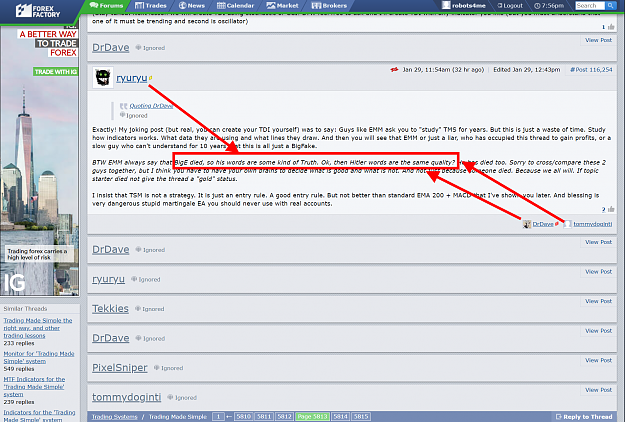Open Monitor for 'Trading Made Simple' system thread
625x422 pixels.
point(39,357)
